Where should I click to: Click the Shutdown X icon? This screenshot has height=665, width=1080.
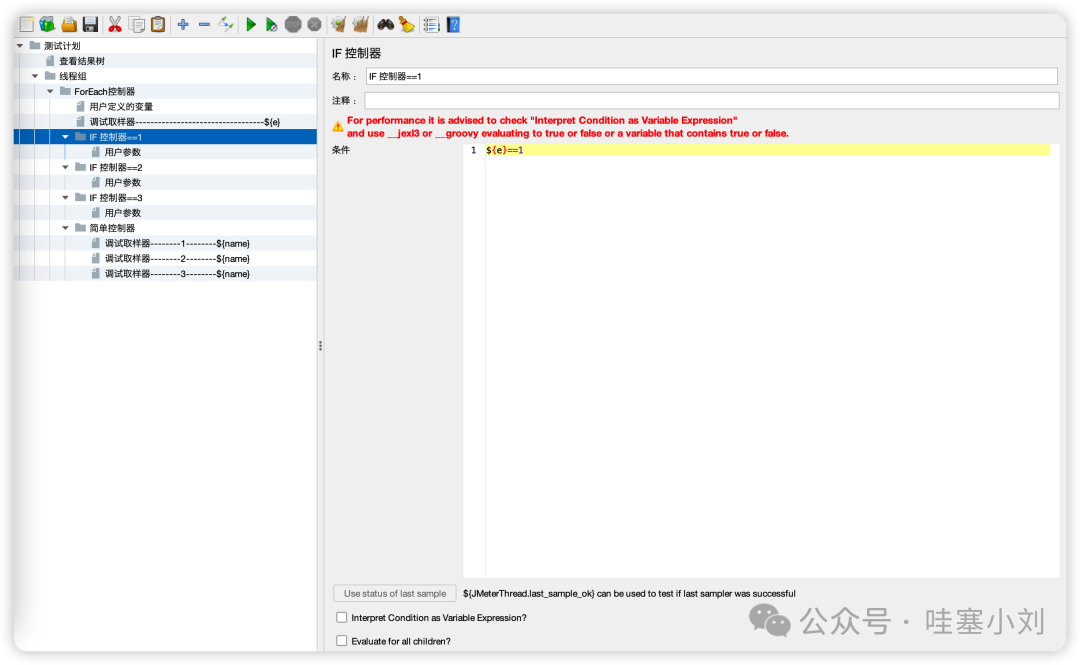coord(314,25)
